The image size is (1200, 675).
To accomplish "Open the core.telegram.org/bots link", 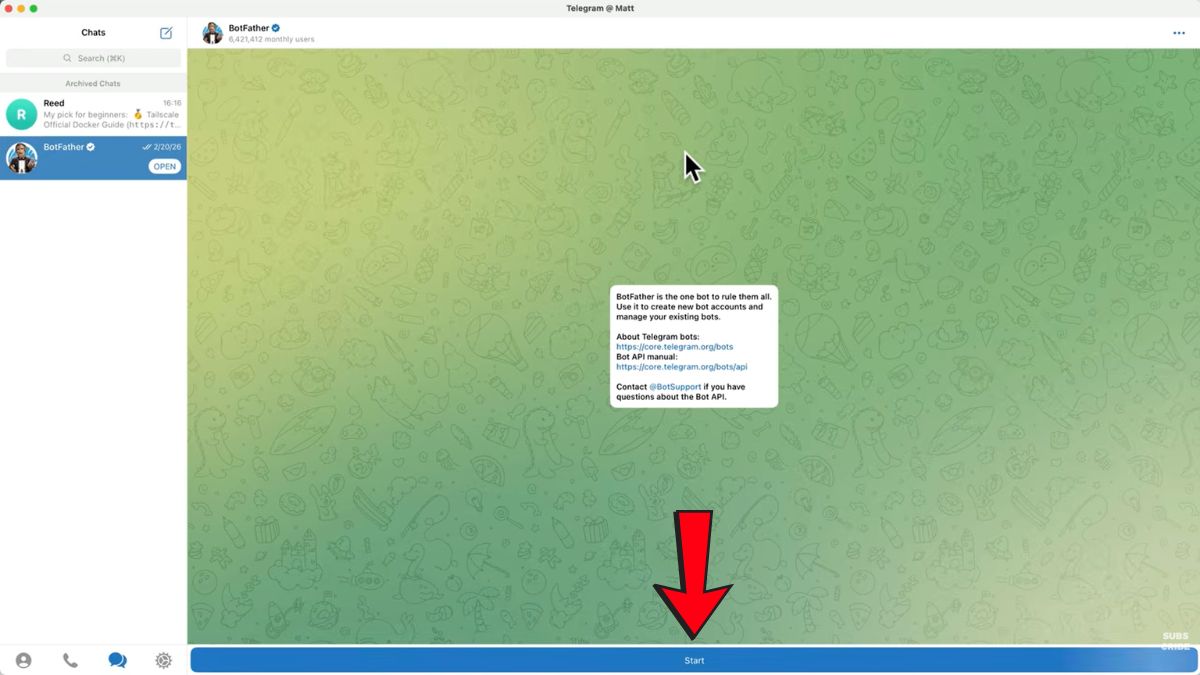I will pos(674,347).
